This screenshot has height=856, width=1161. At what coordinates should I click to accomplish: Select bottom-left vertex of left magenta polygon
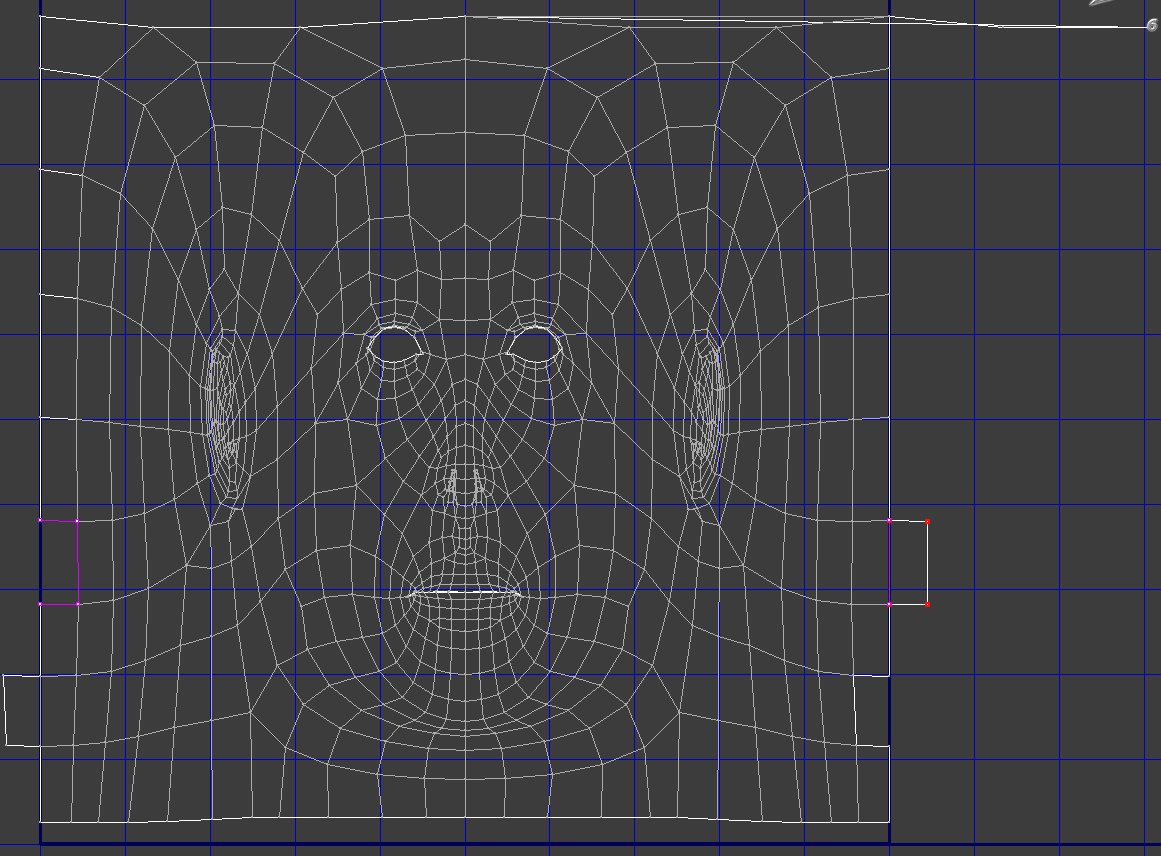(x=40, y=604)
